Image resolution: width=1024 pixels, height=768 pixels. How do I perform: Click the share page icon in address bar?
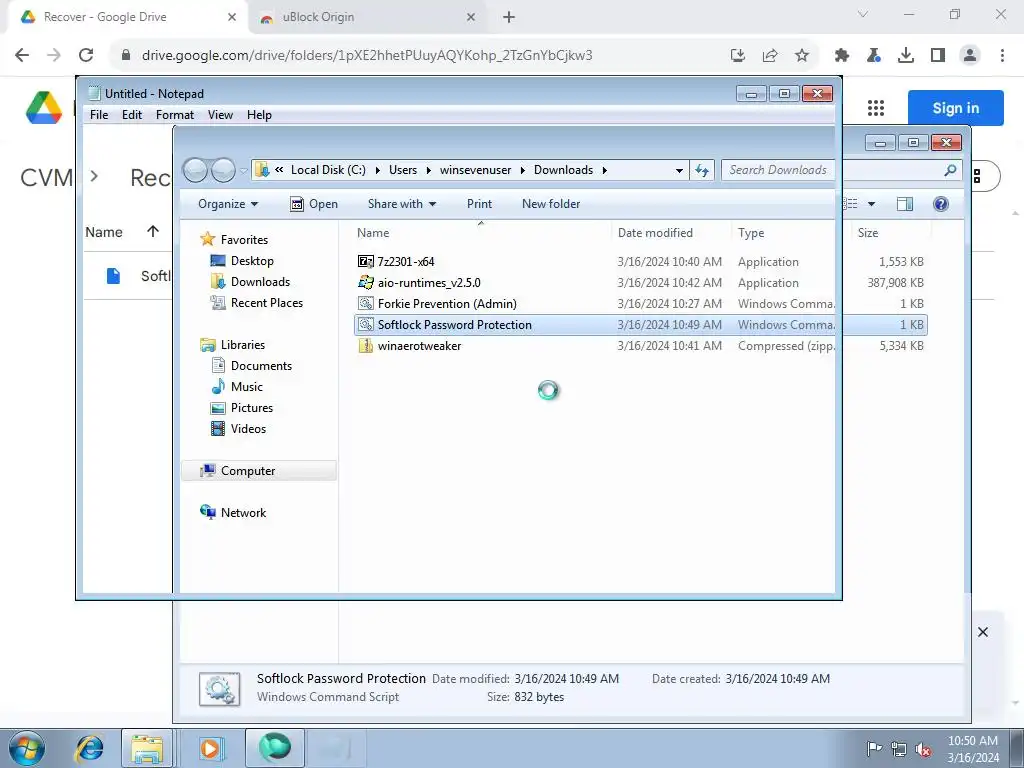click(x=770, y=56)
